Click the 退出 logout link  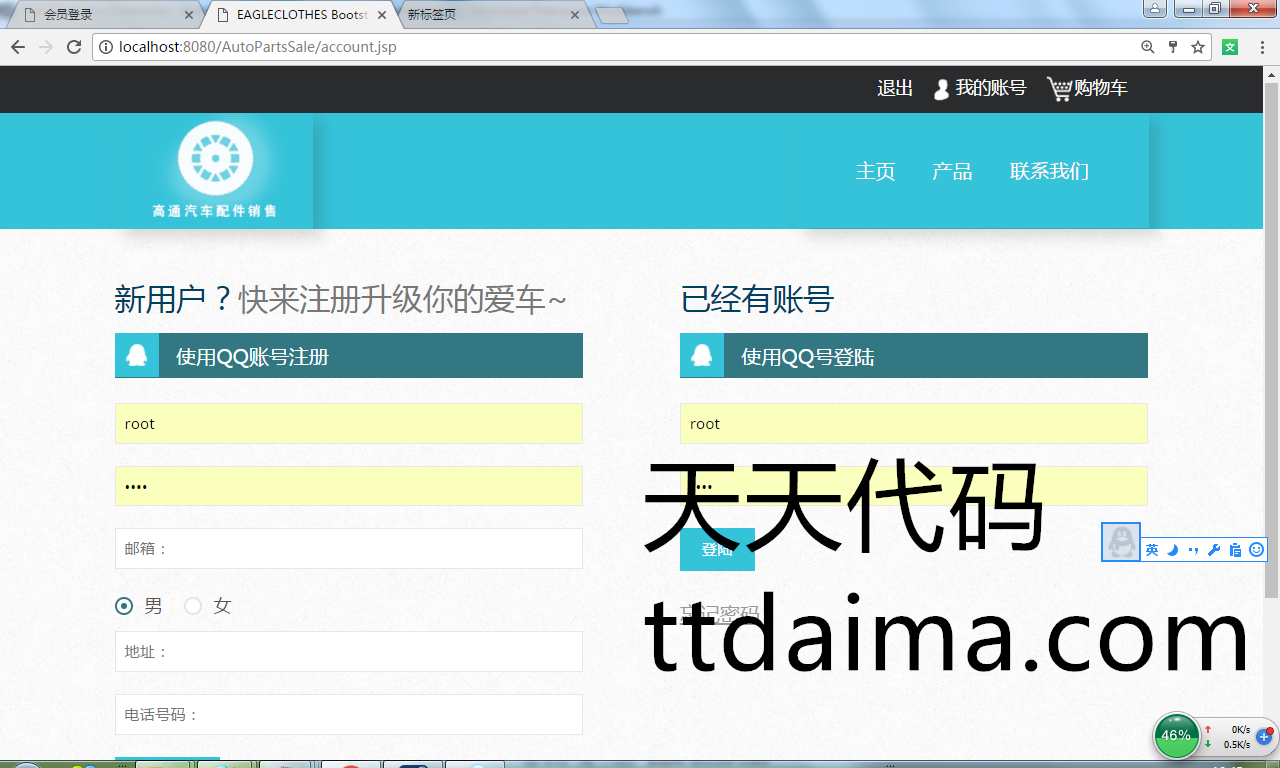(895, 89)
